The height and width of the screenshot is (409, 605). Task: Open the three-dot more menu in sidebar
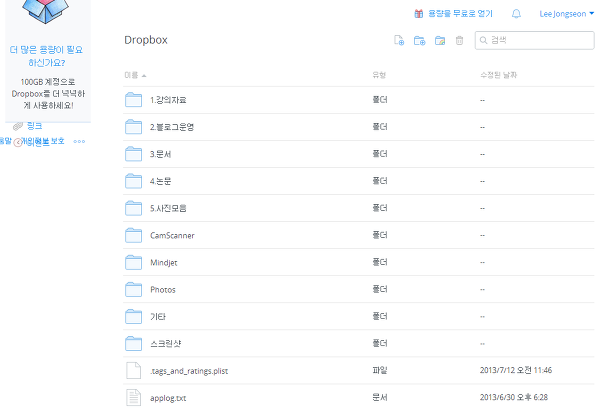(79, 142)
